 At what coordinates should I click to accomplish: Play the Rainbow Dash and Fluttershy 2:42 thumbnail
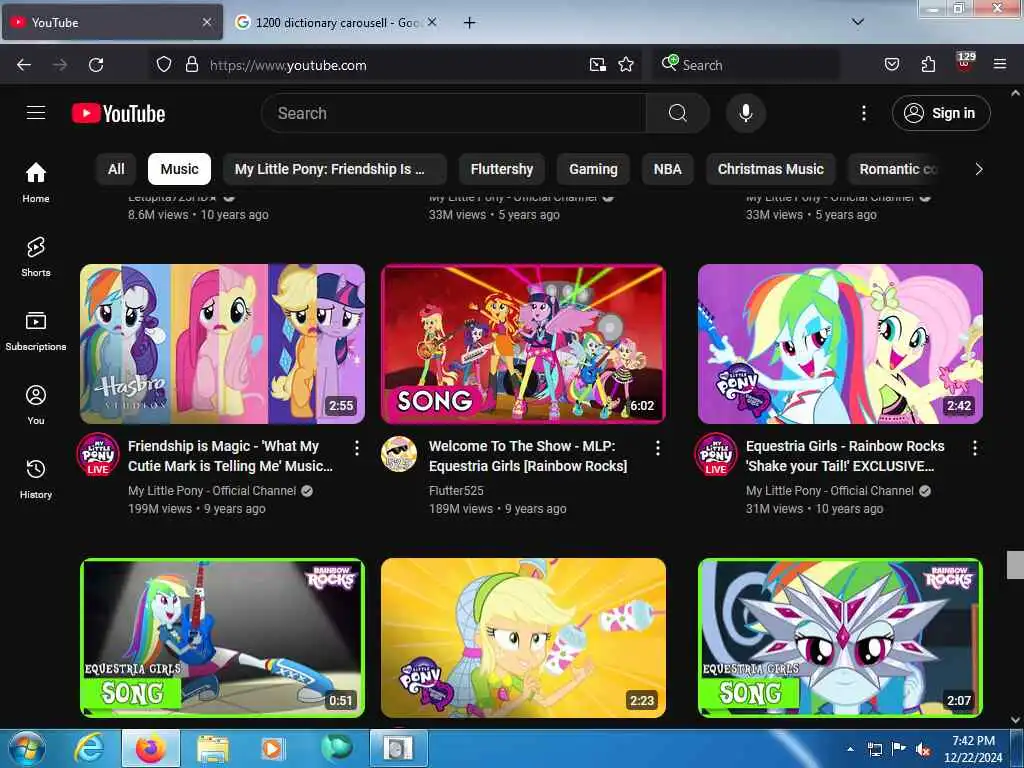tap(840, 344)
